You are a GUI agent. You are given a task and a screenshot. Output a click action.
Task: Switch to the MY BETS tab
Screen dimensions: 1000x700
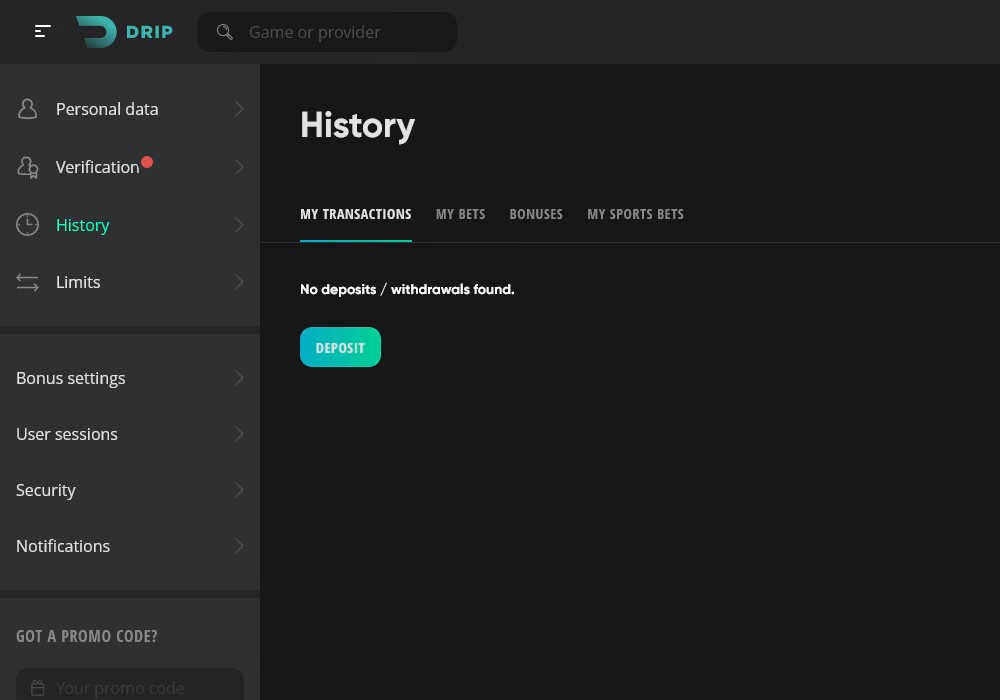[460, 214]
